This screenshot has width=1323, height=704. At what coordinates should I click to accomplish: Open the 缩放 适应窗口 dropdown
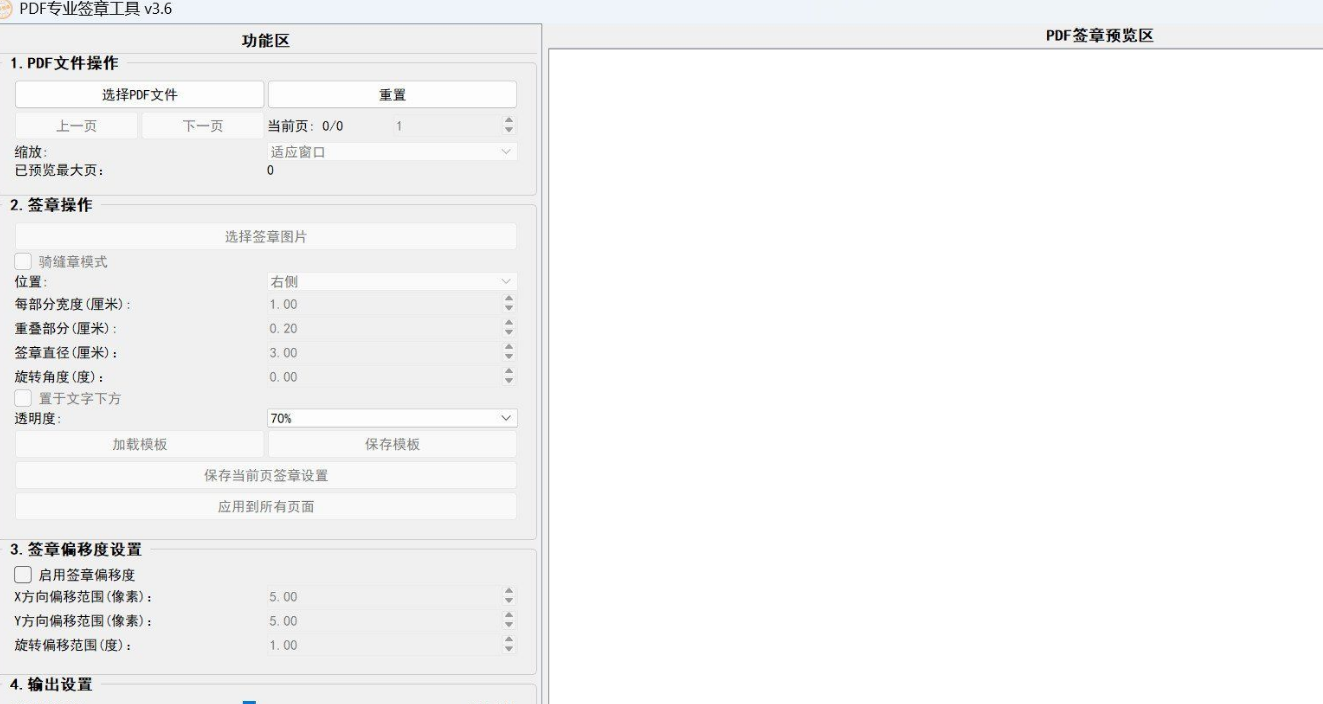[392, 153]
